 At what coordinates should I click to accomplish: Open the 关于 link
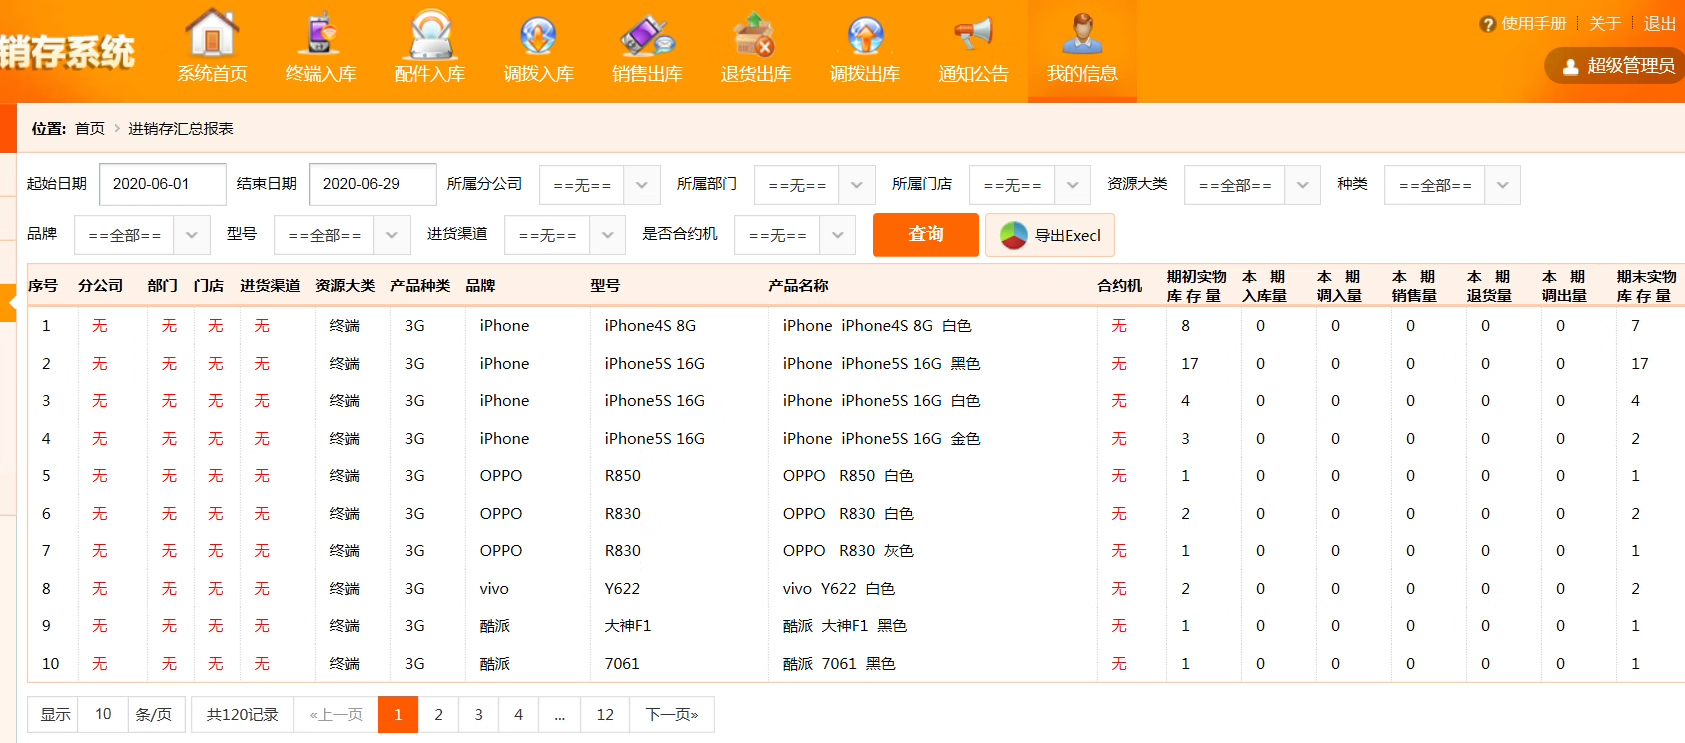point(1605,24)
